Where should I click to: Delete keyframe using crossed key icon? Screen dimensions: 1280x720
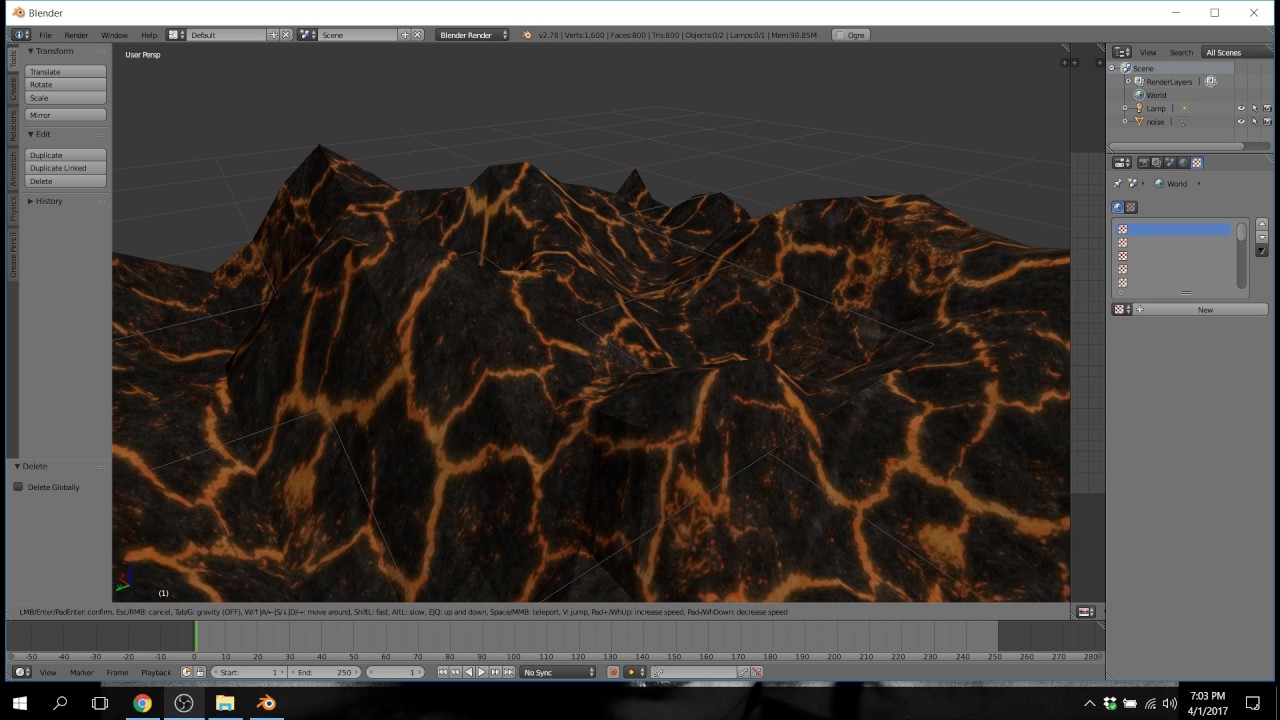pos(756,672)
